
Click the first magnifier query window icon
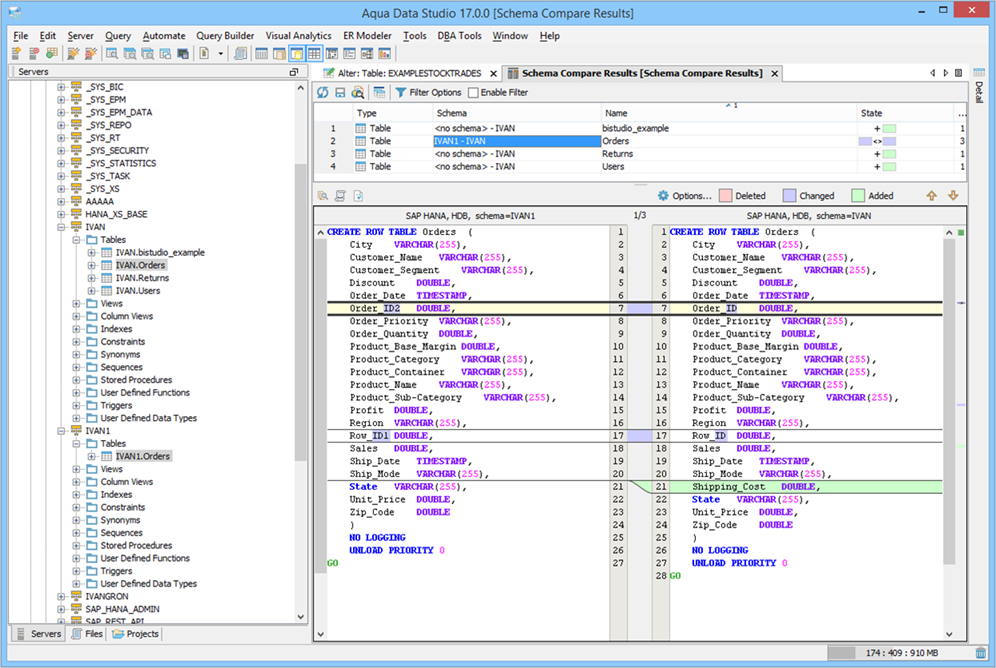tap(112, 54)
